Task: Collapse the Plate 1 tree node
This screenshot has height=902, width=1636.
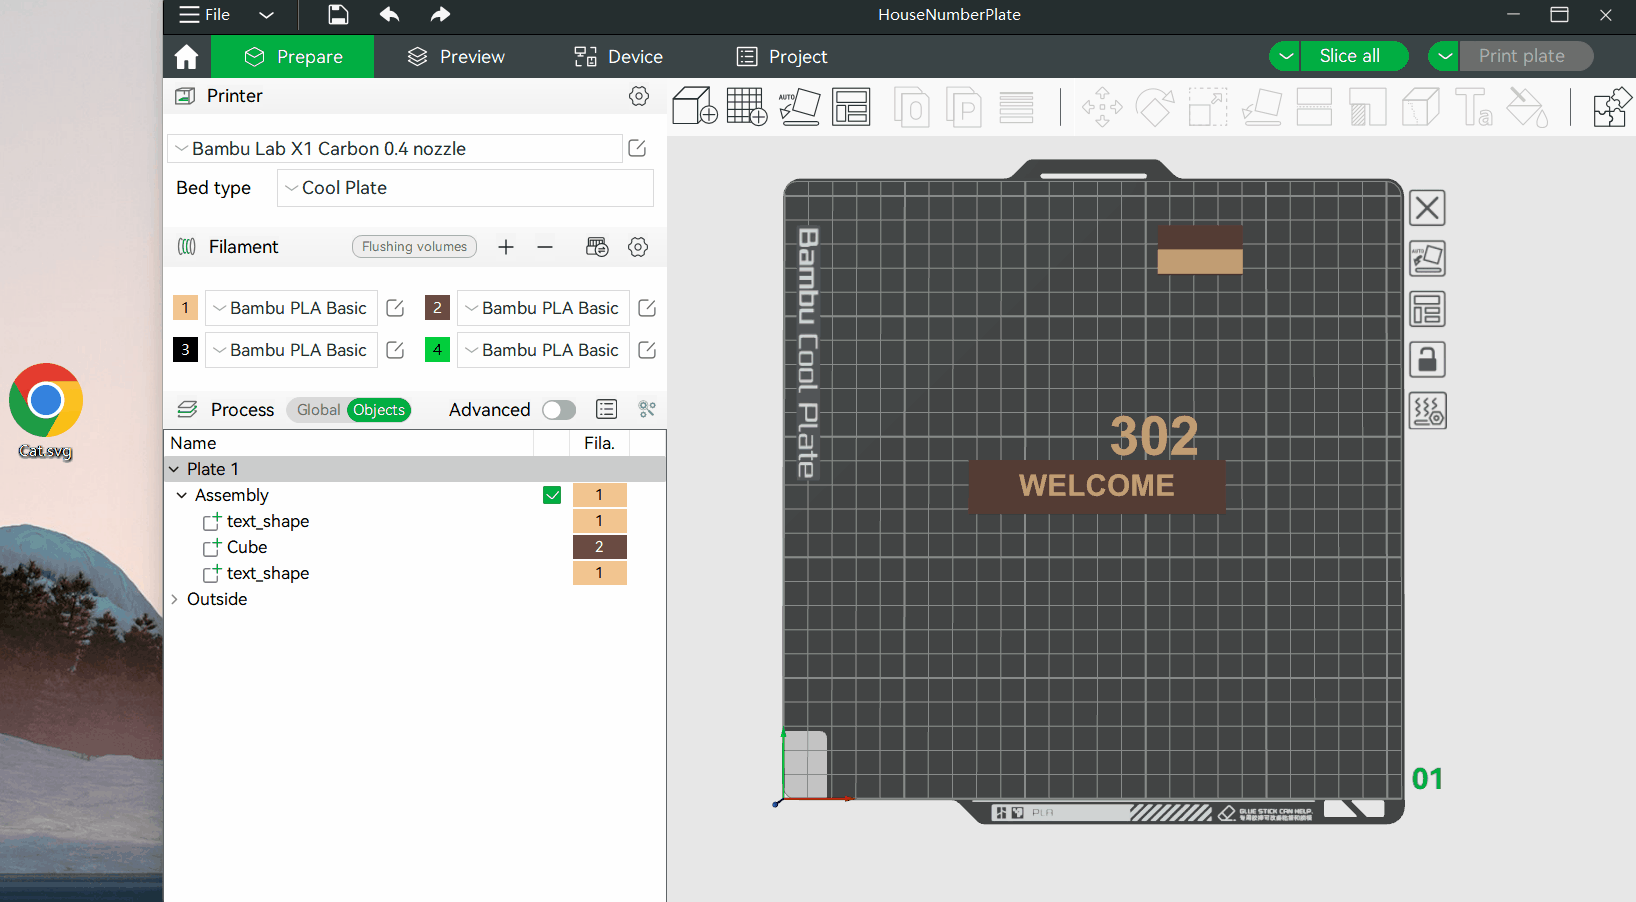Action: [x=174, y=469]
